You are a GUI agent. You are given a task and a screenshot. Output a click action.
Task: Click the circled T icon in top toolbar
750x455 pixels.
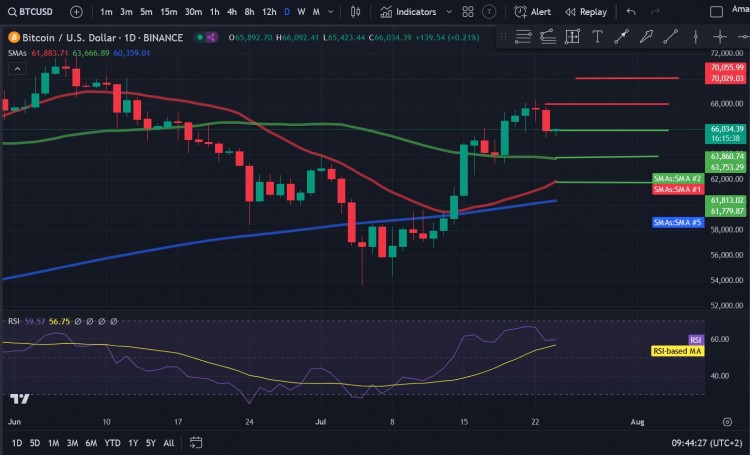489,12
